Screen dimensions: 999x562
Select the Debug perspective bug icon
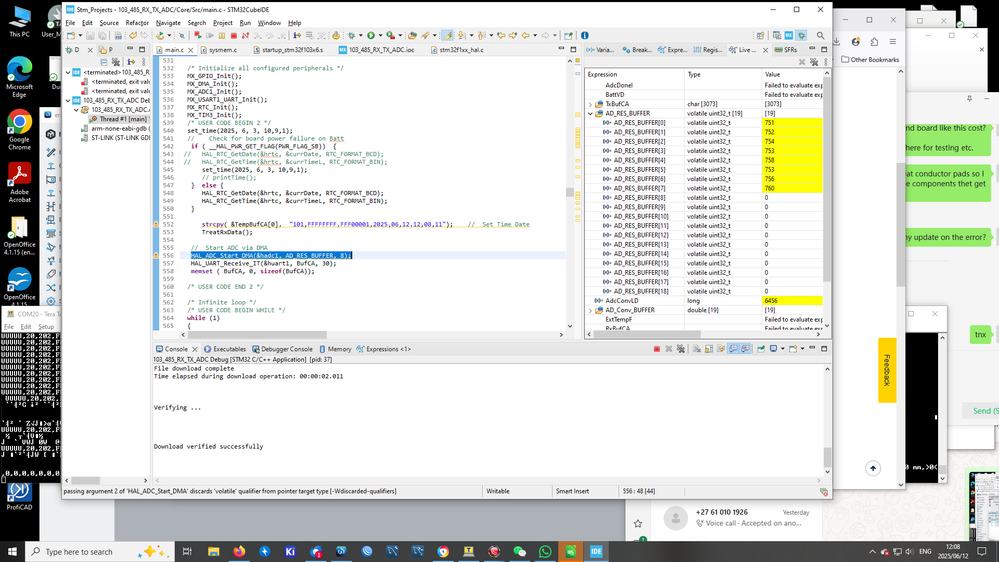pos(801,36)
